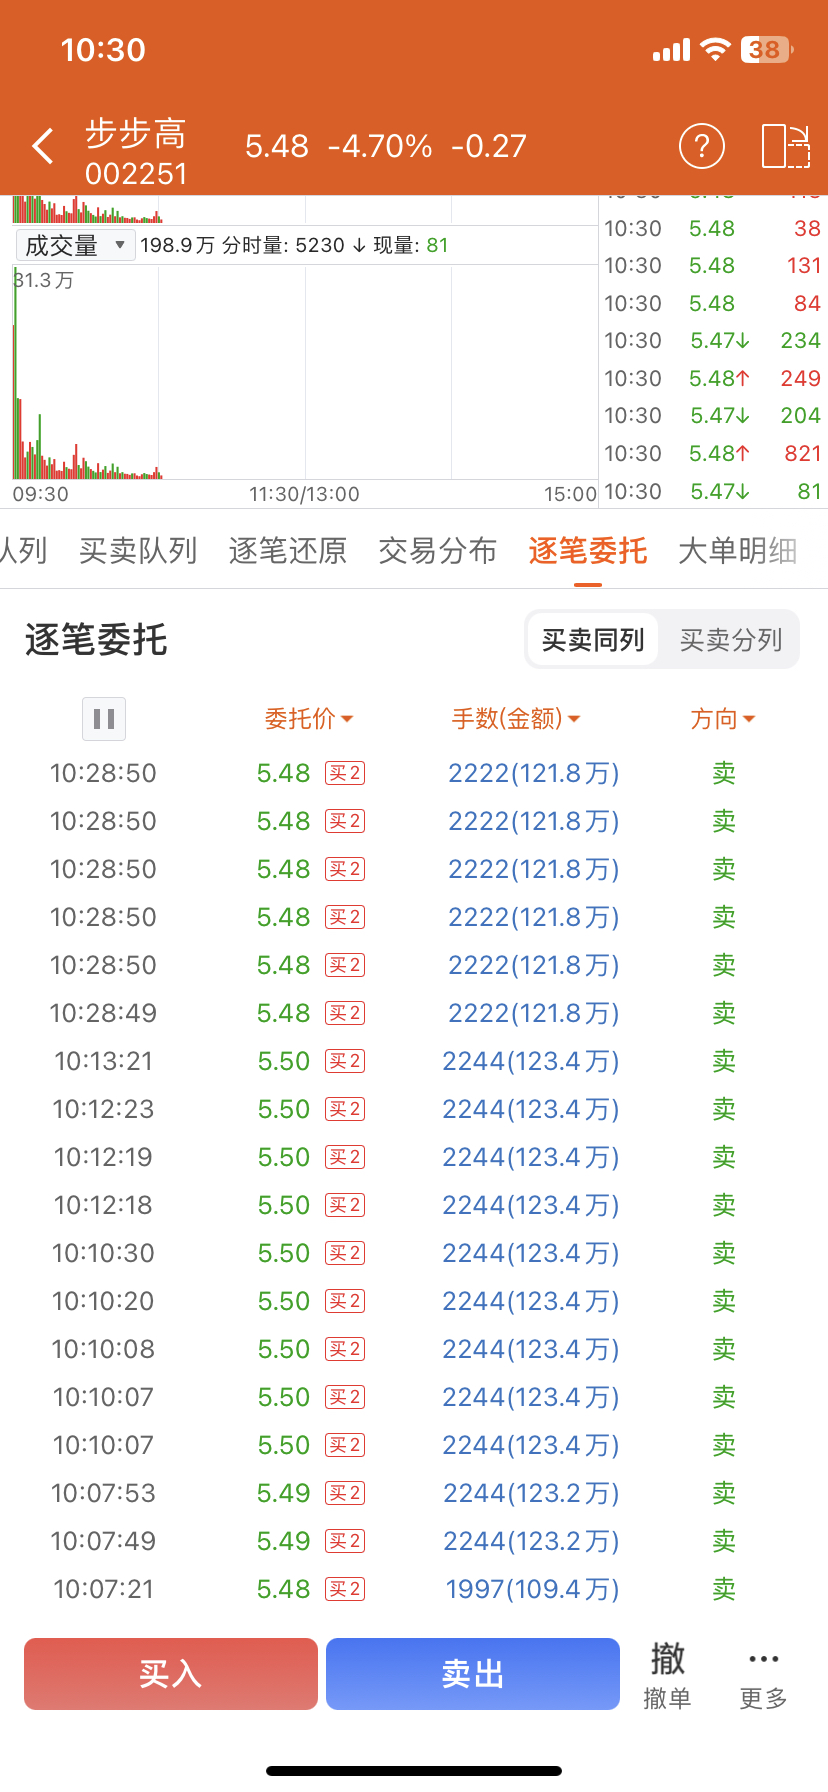Viewport: 828px width, 1792px height.
Task: Tap the 10:30 5.47↓ 204 tick row
Action: coord(712,415)
